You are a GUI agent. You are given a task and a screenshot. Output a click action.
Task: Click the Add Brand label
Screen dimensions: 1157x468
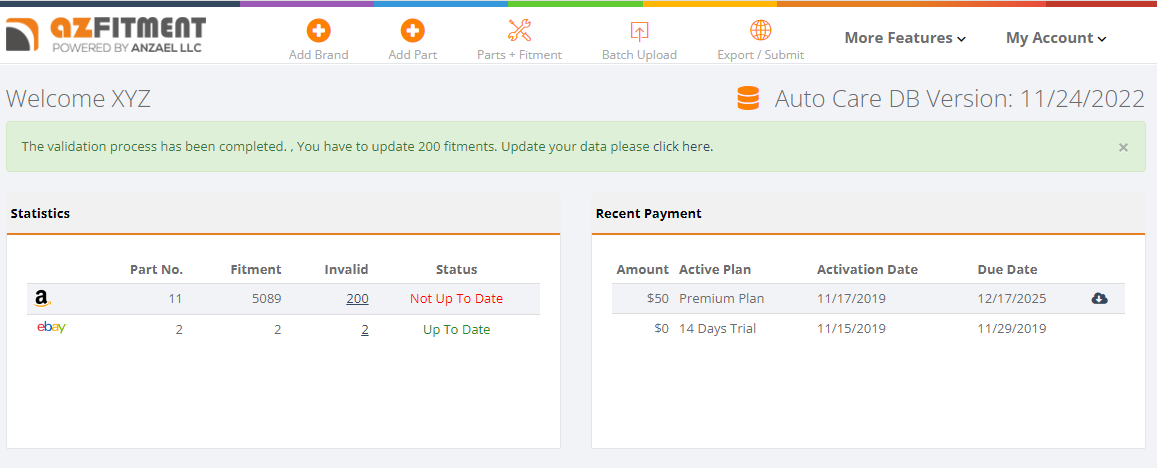tap(319, 55)
